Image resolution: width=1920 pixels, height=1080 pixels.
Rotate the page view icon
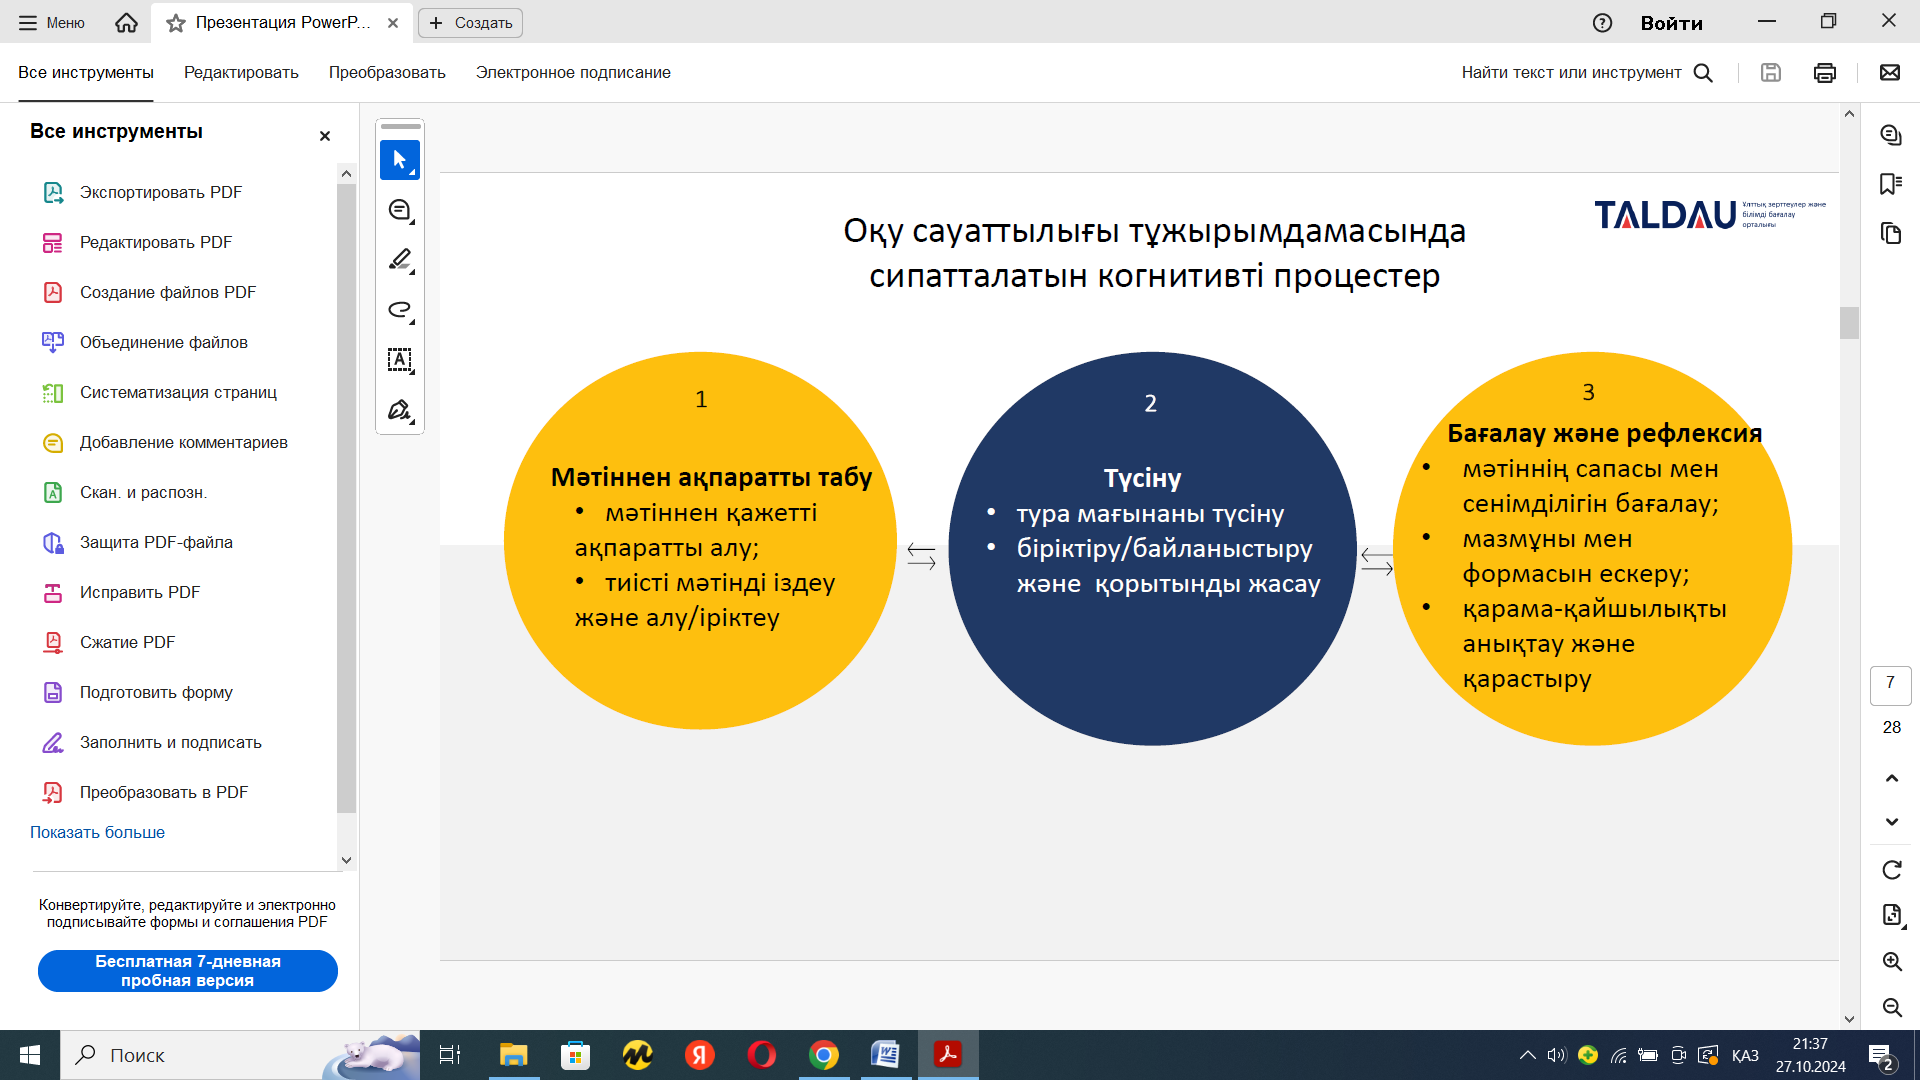click(x=1891, y=870)
